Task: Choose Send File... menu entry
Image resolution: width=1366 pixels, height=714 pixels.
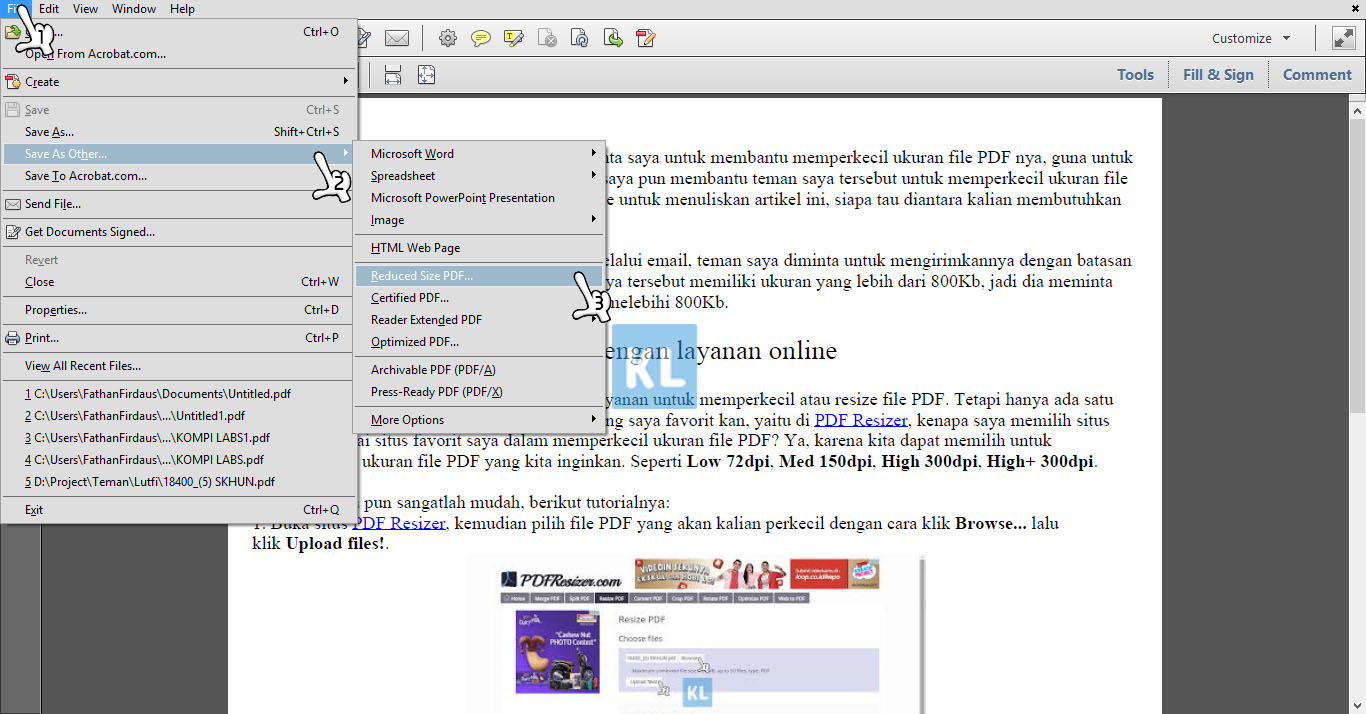Action: click(x=179, y=204)
